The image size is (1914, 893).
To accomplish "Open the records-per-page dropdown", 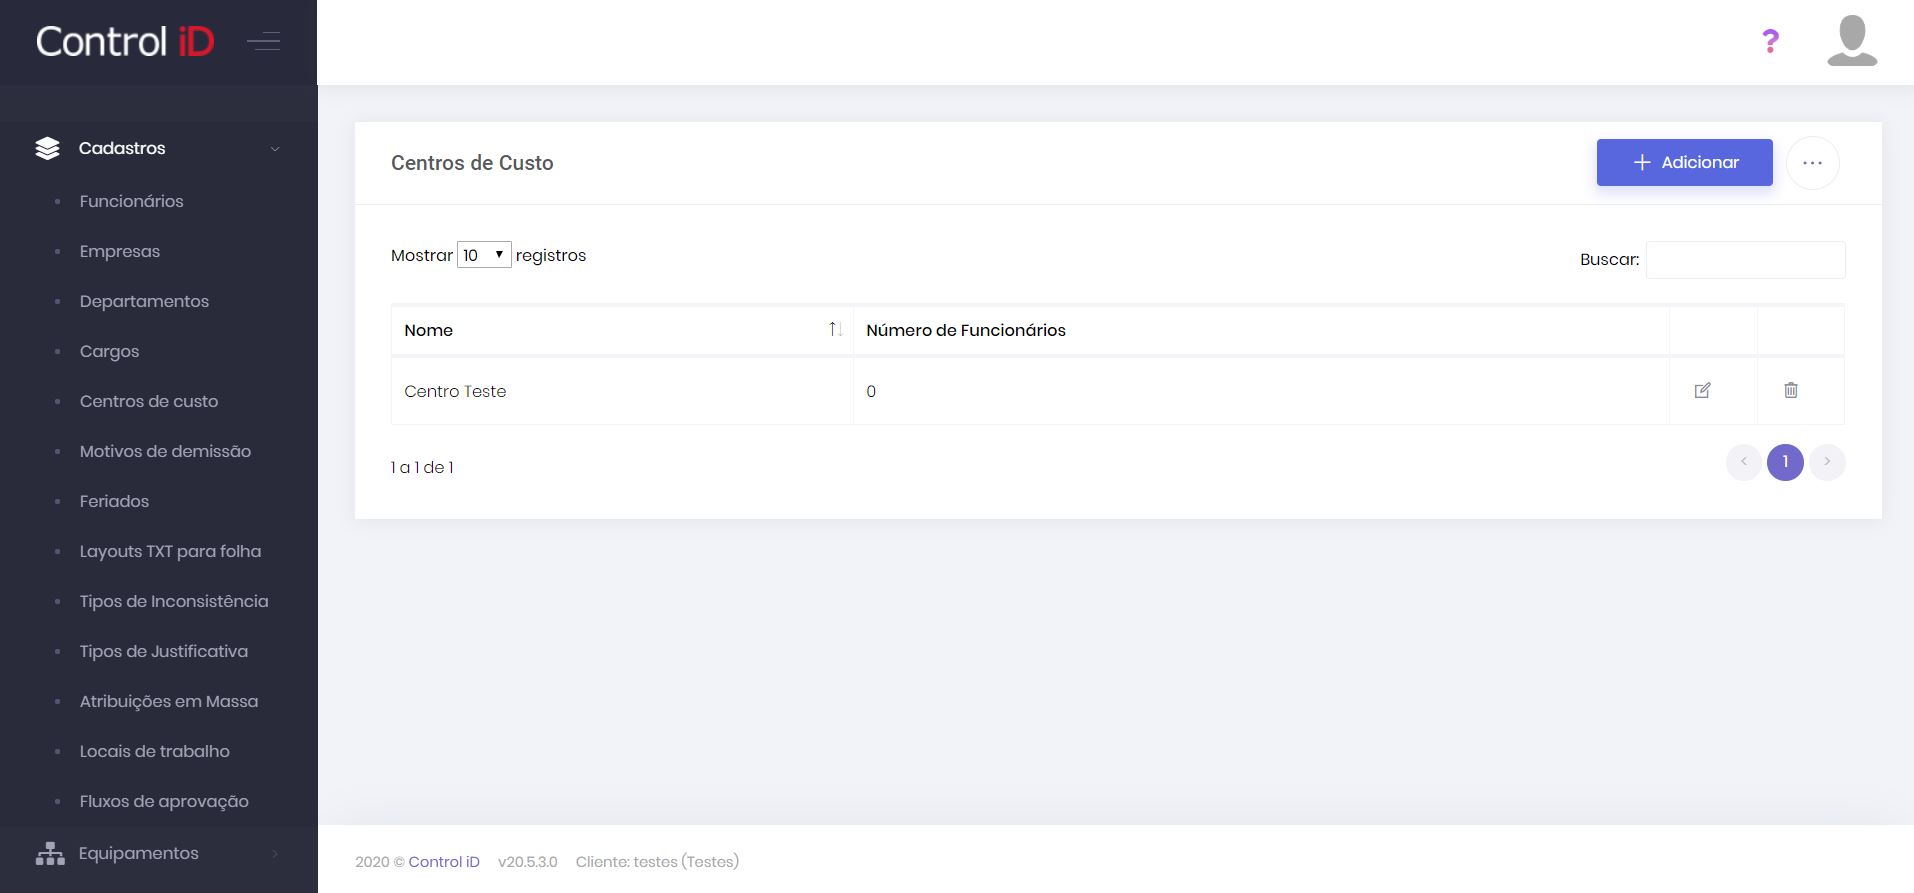I will (484, 255).
